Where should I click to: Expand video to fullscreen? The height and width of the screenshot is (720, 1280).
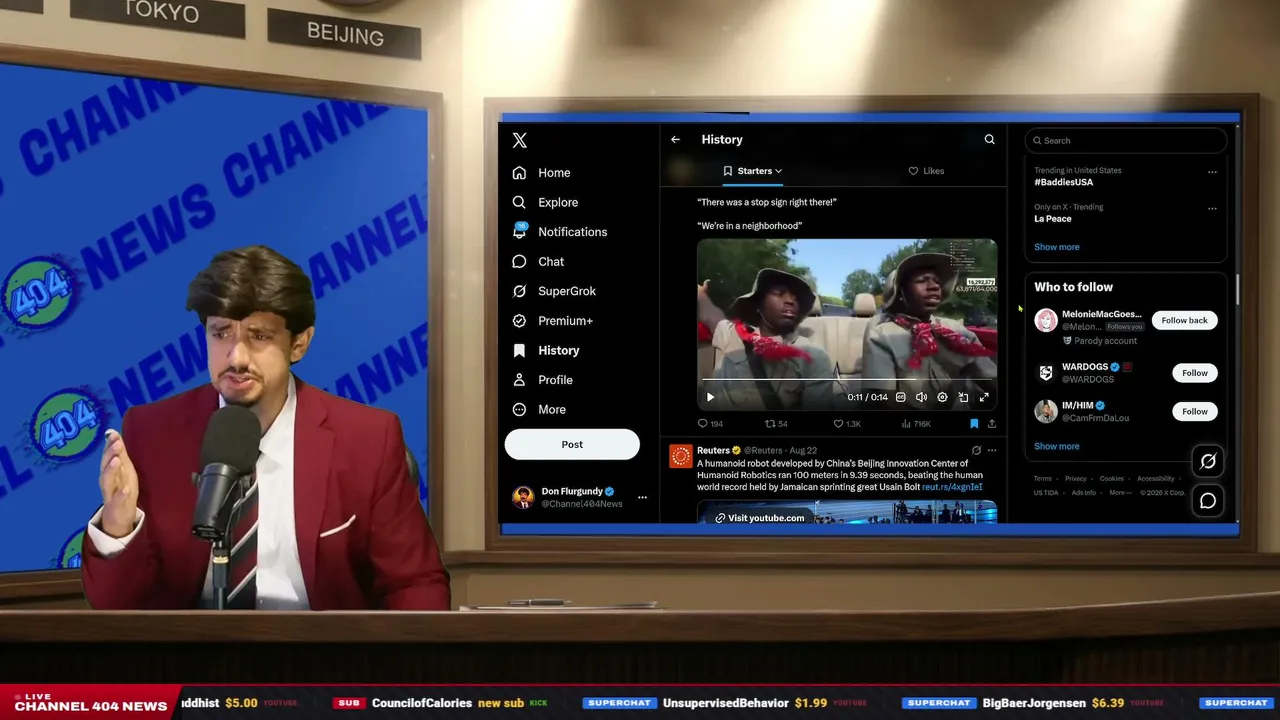(x=984, y=397)
